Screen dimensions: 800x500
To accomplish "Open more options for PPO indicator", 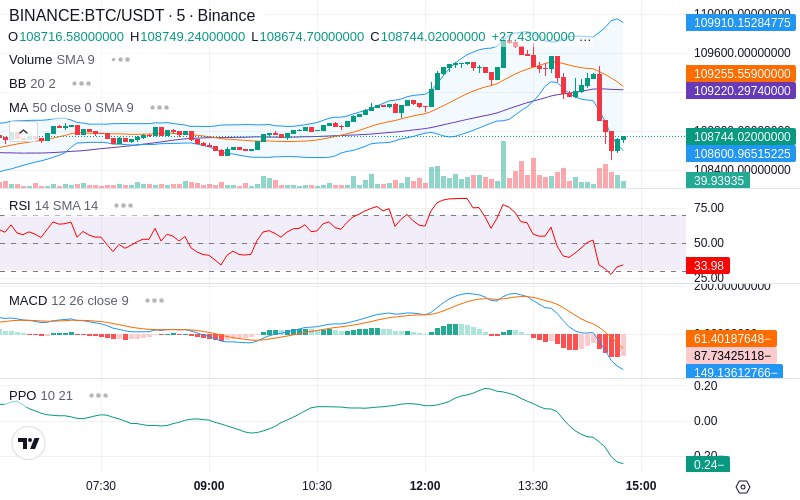I will pos(98,395).
